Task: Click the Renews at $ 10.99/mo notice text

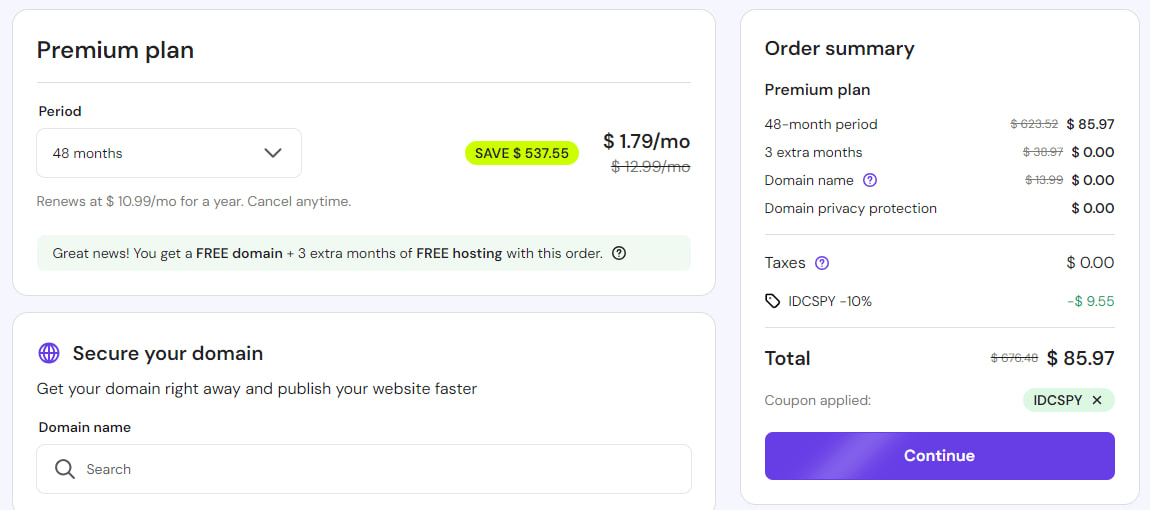Action: point(194,201)
